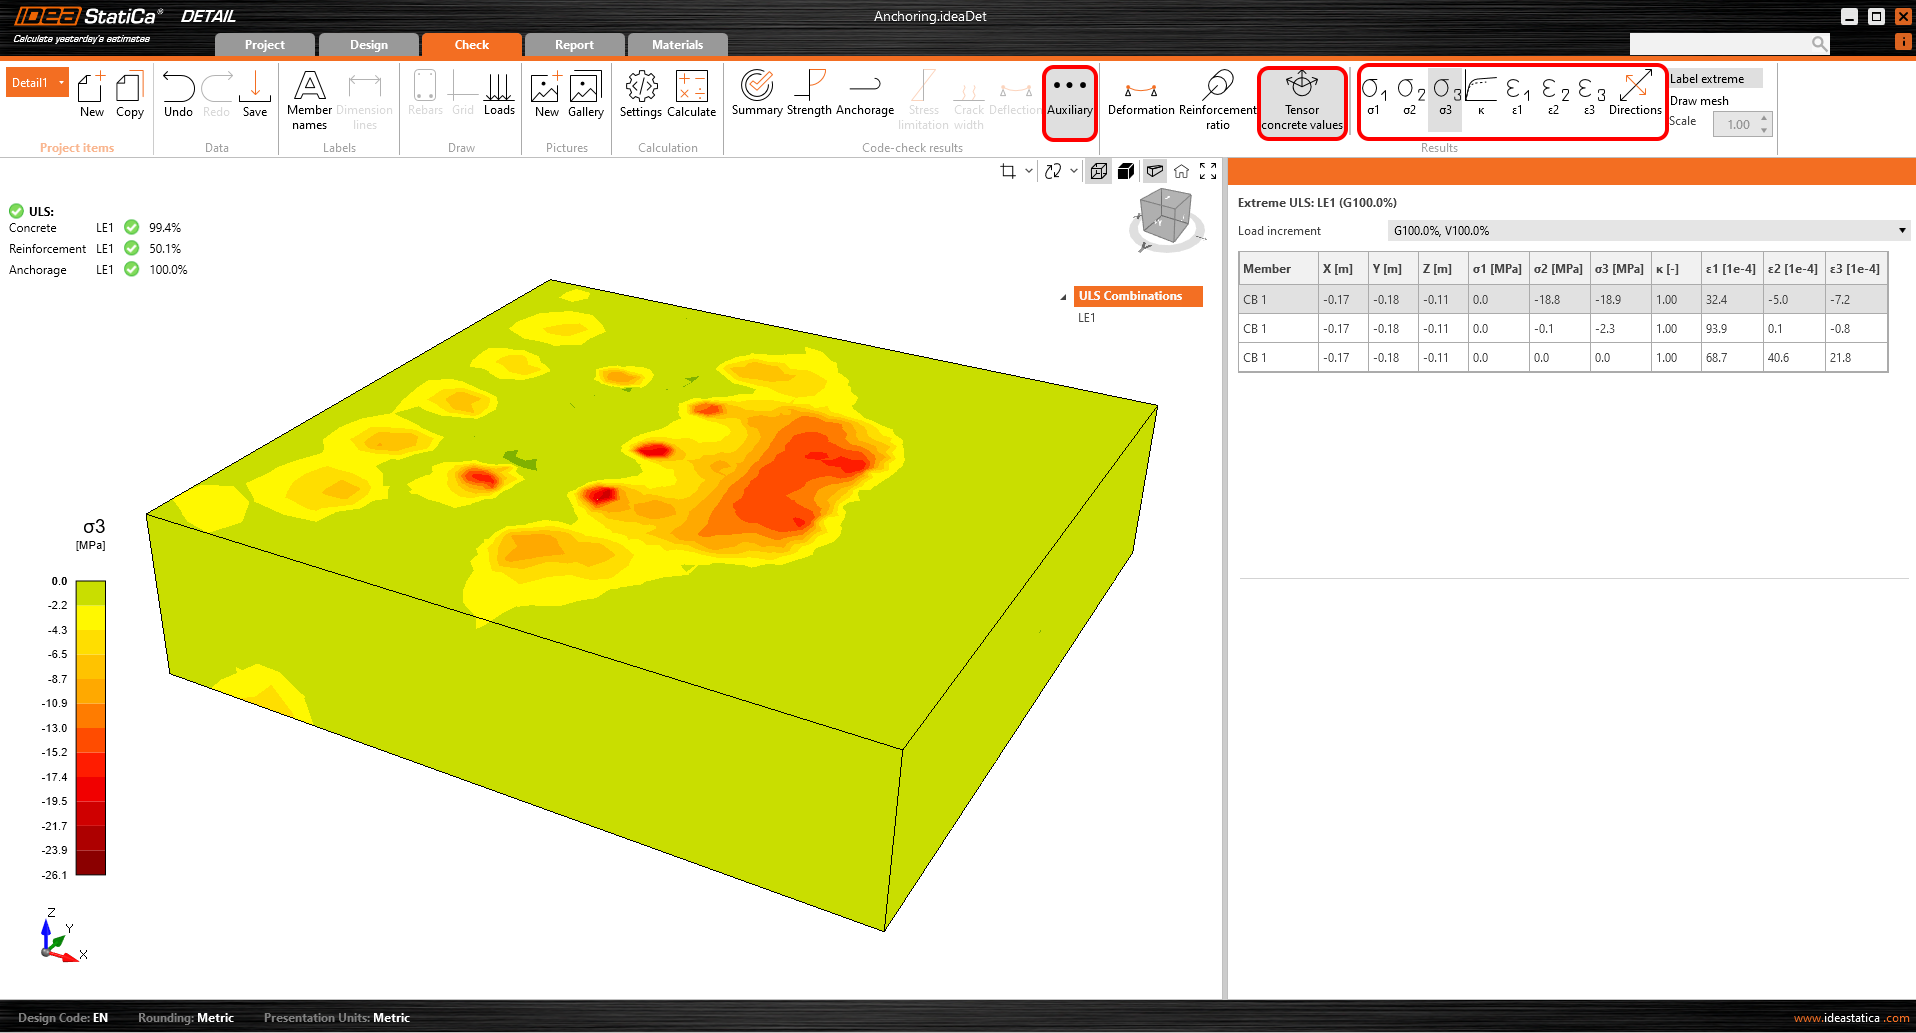The image size is (1916, 1033).
Task: Collapse the ULS Combinations tree
Action: 1063,297
